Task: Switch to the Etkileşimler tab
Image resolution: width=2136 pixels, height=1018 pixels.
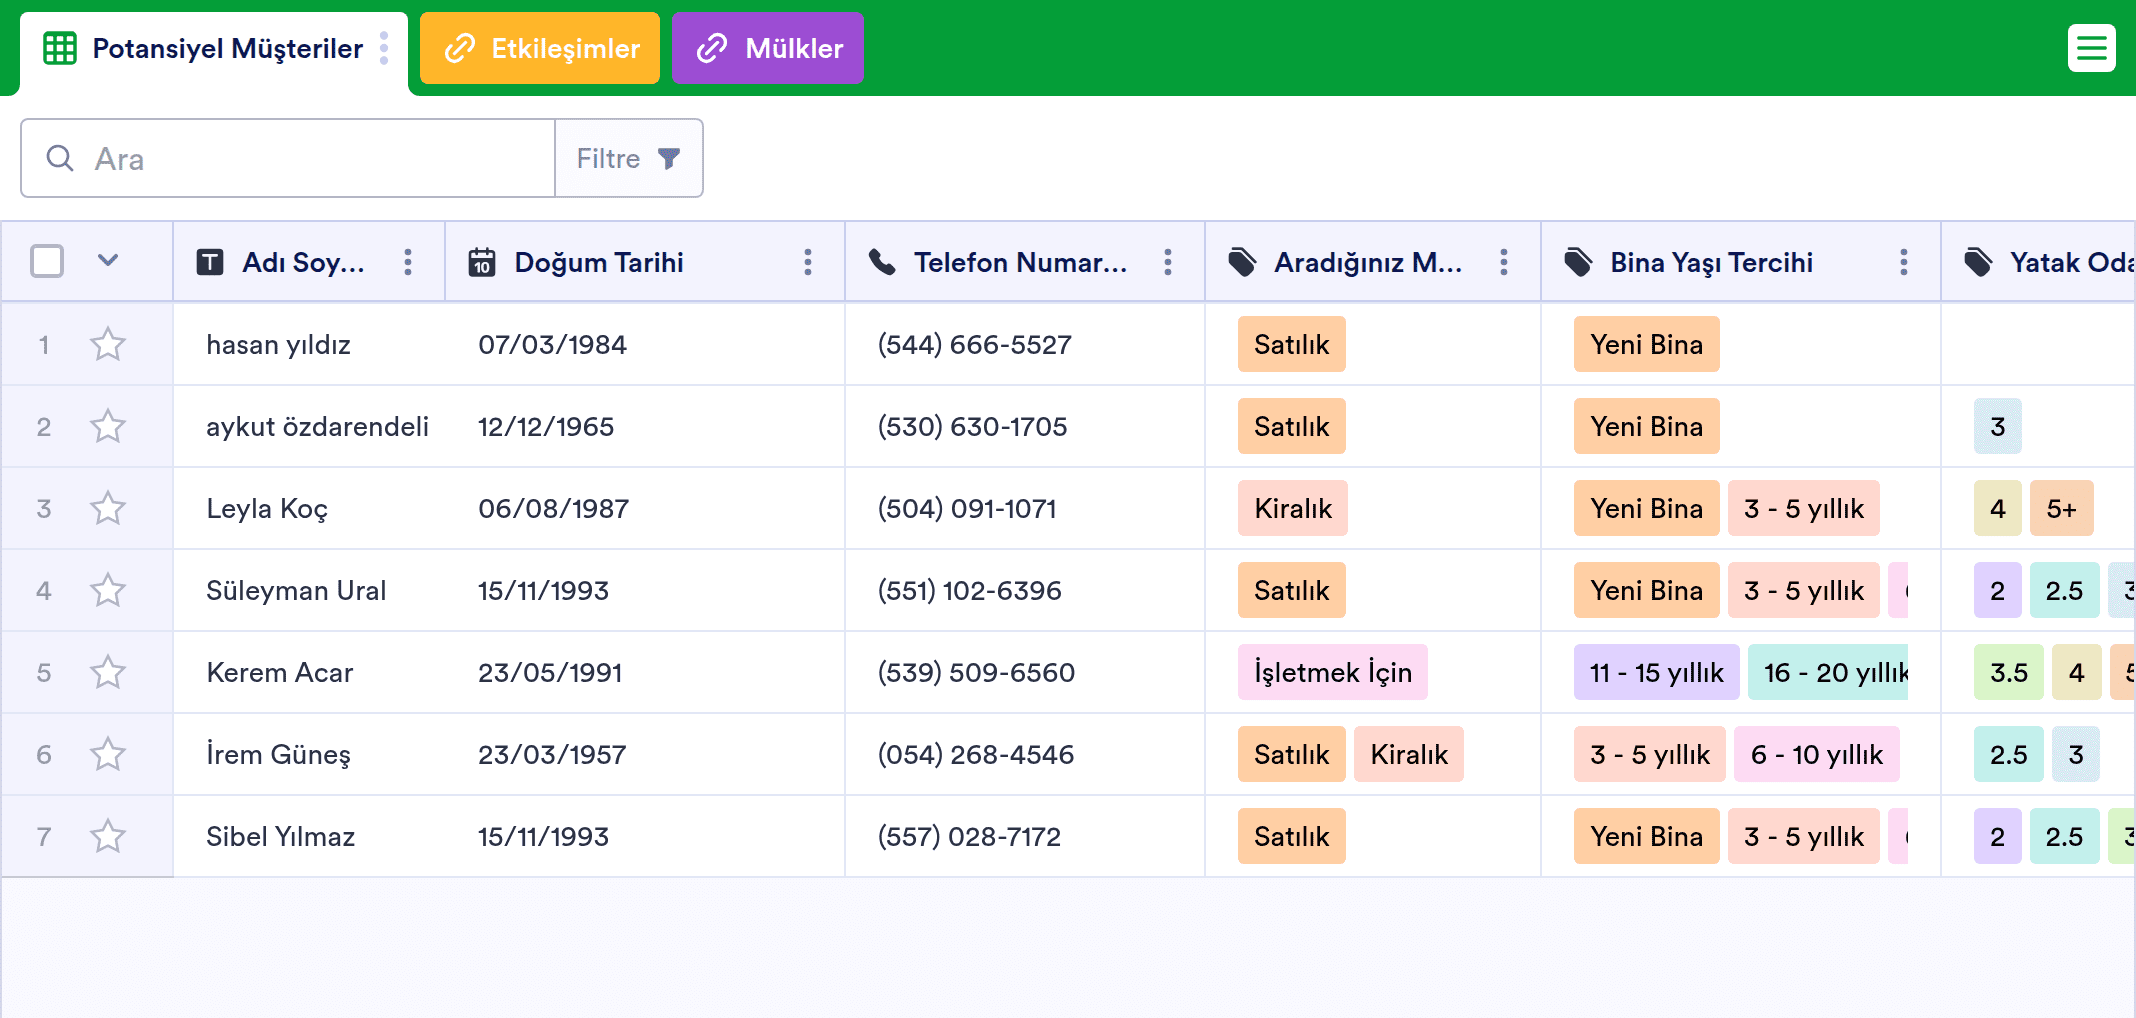Action: [540, 48]
